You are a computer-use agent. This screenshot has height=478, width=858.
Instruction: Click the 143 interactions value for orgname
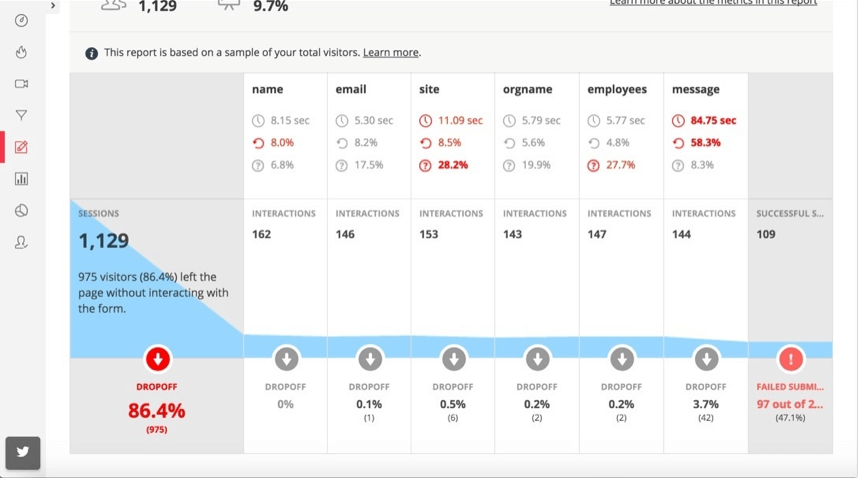coord(512,234)
